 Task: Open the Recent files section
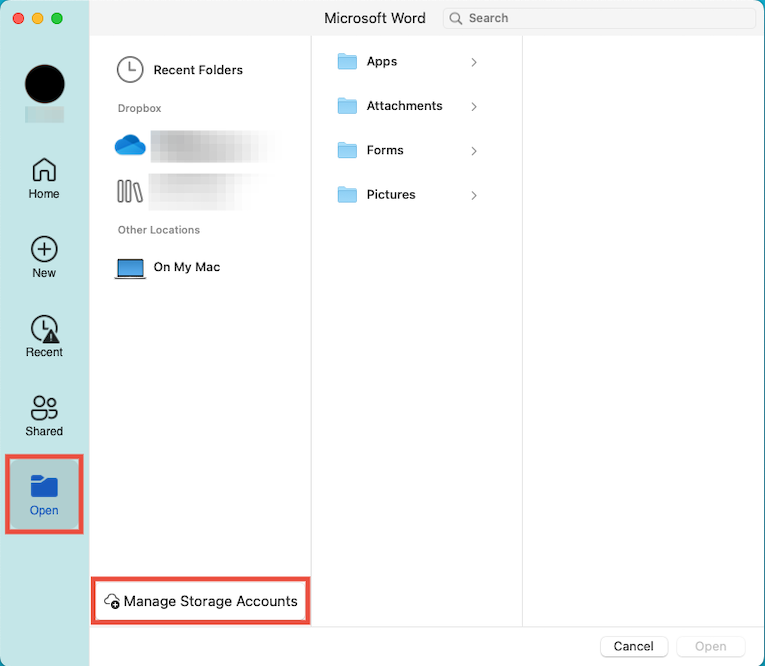[x=44, y=337]
